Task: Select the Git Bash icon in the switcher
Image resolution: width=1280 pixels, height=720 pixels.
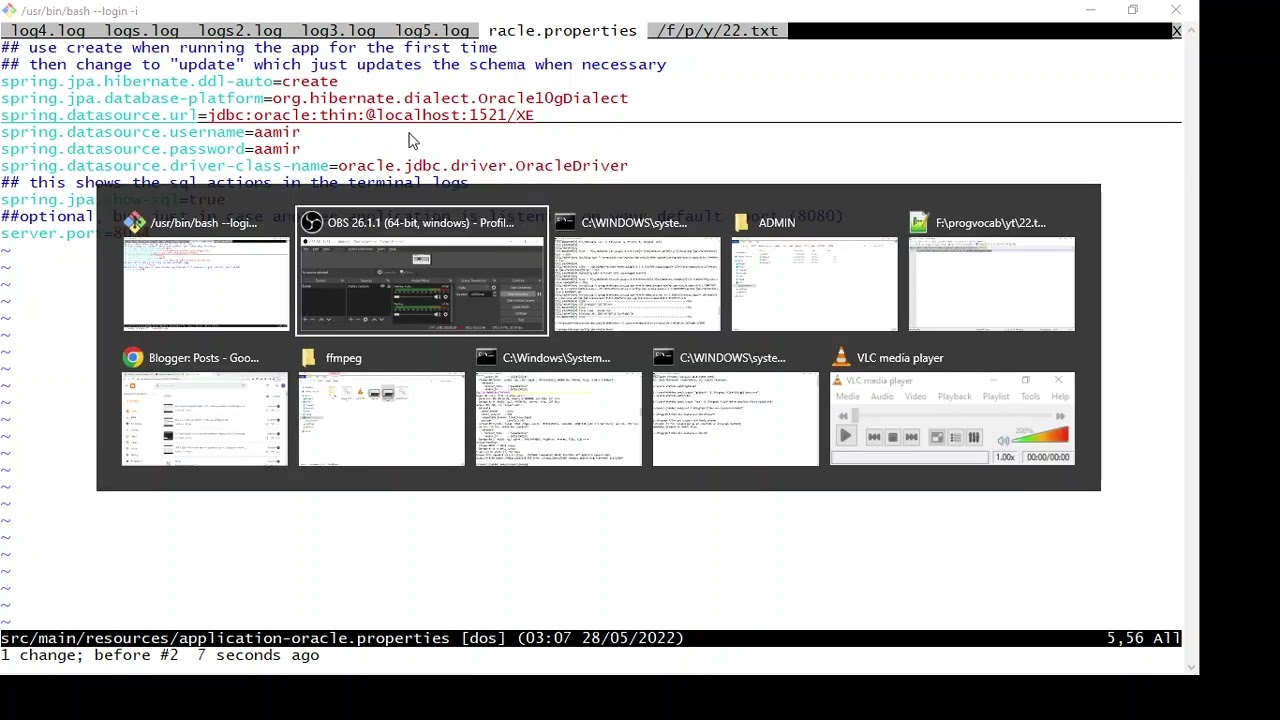Action: pos(135,223)
